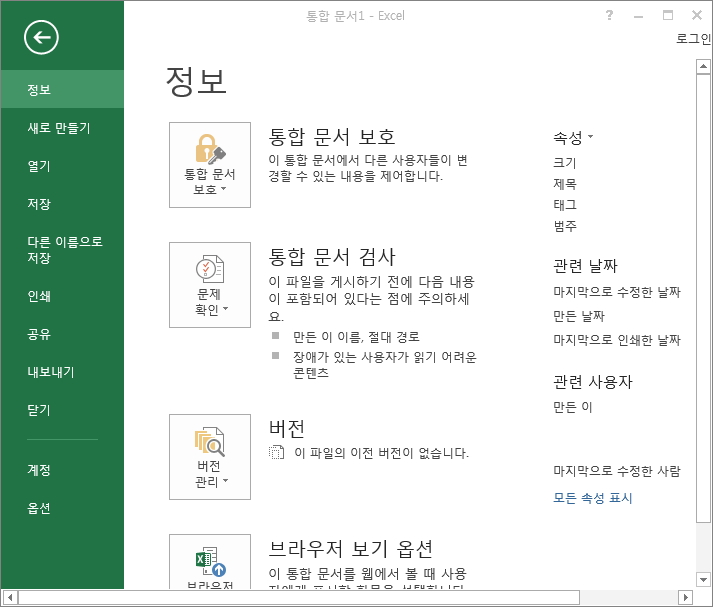This screenshot has width=713, height=607.
Task: Click the vertical scrollbar down arrow
Action: 703,580
